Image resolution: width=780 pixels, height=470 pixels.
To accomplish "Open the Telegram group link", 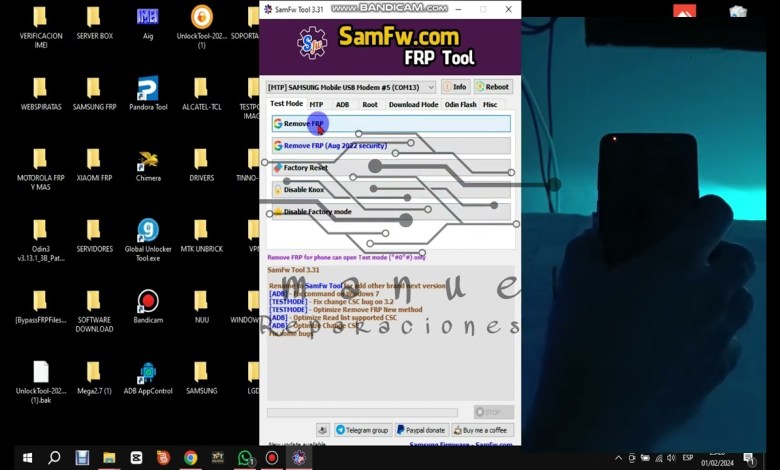I will tap(362, 430).
